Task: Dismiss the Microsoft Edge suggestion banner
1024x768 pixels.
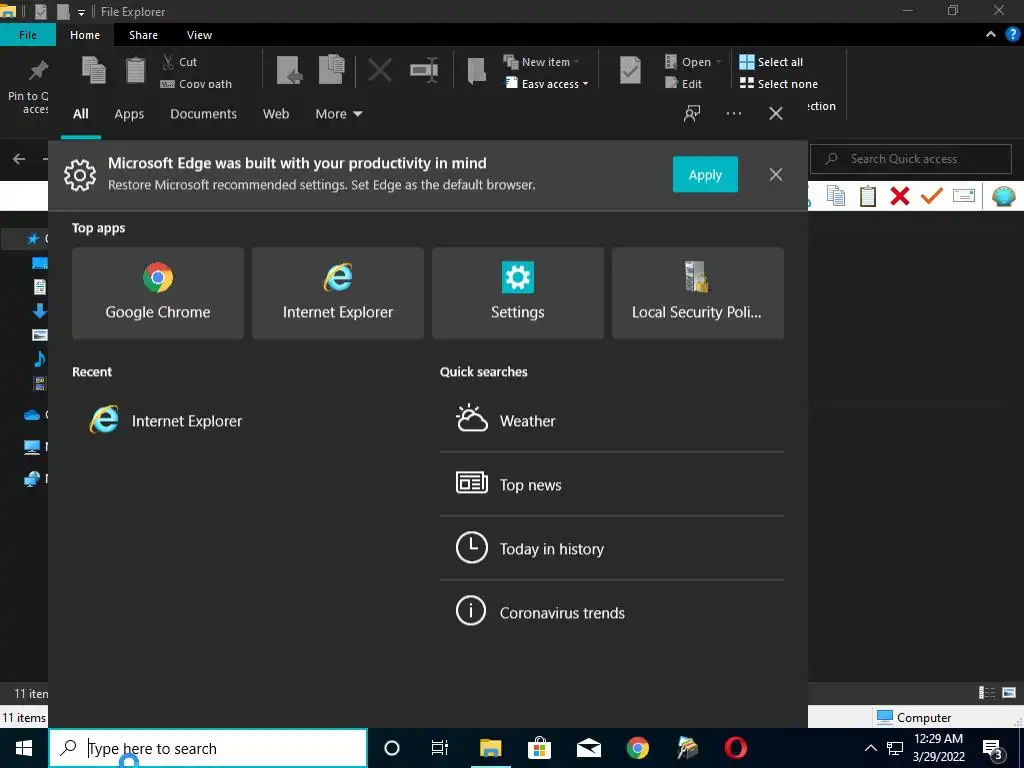Action: (776, 174)
